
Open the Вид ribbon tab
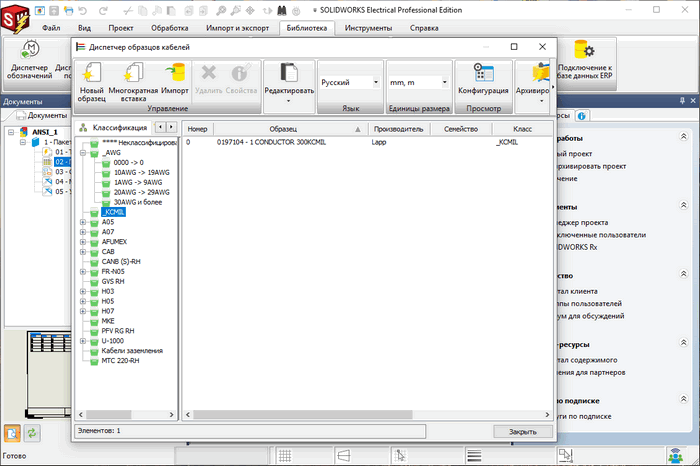tap(84, 28)
